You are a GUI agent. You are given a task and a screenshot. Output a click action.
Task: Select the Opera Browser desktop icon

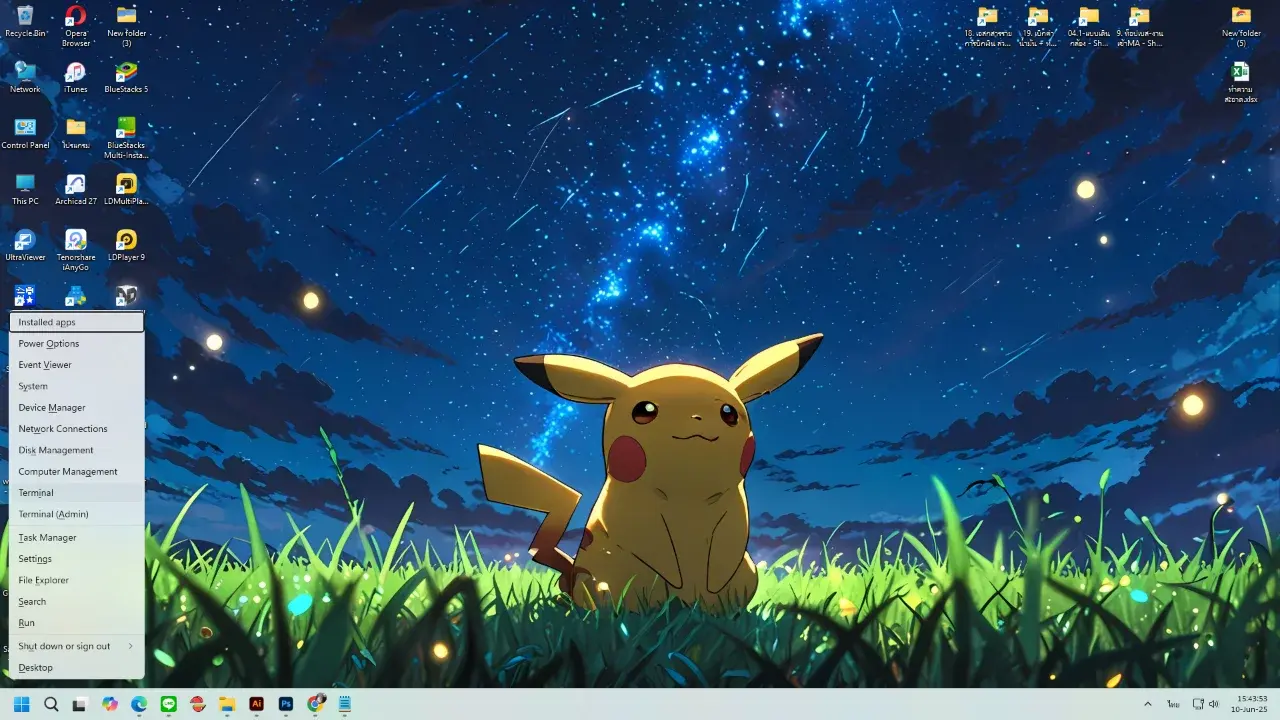[76, 26]
